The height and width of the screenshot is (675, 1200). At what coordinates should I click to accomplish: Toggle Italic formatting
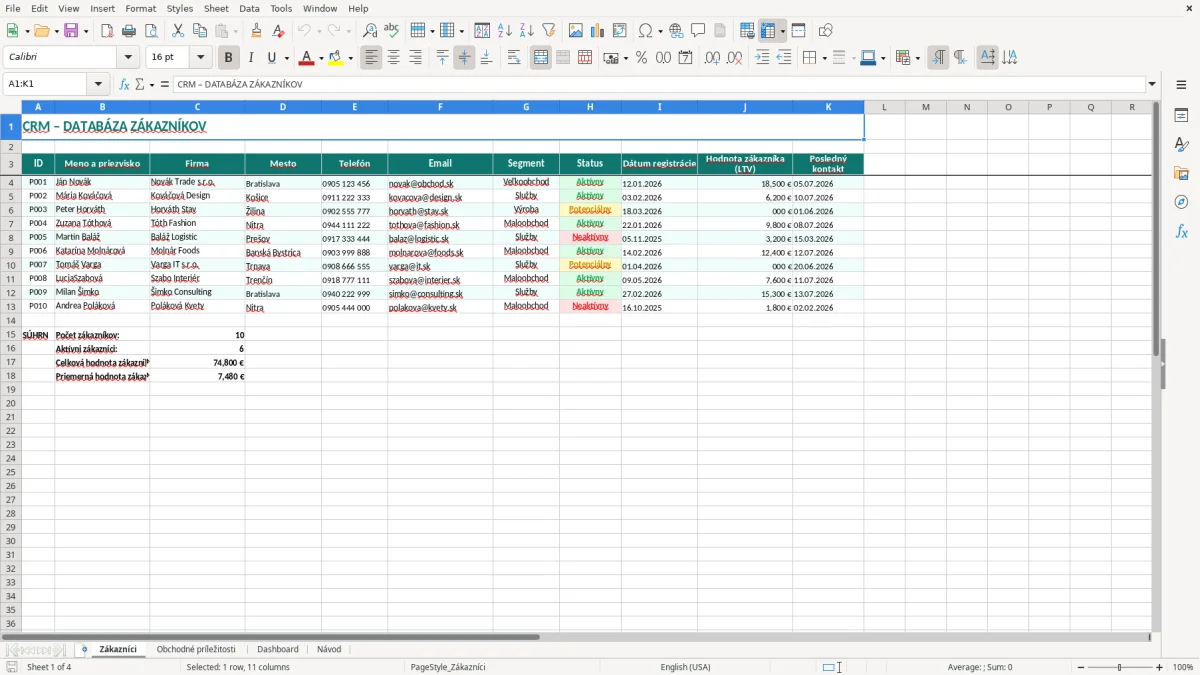coord(251,58)
